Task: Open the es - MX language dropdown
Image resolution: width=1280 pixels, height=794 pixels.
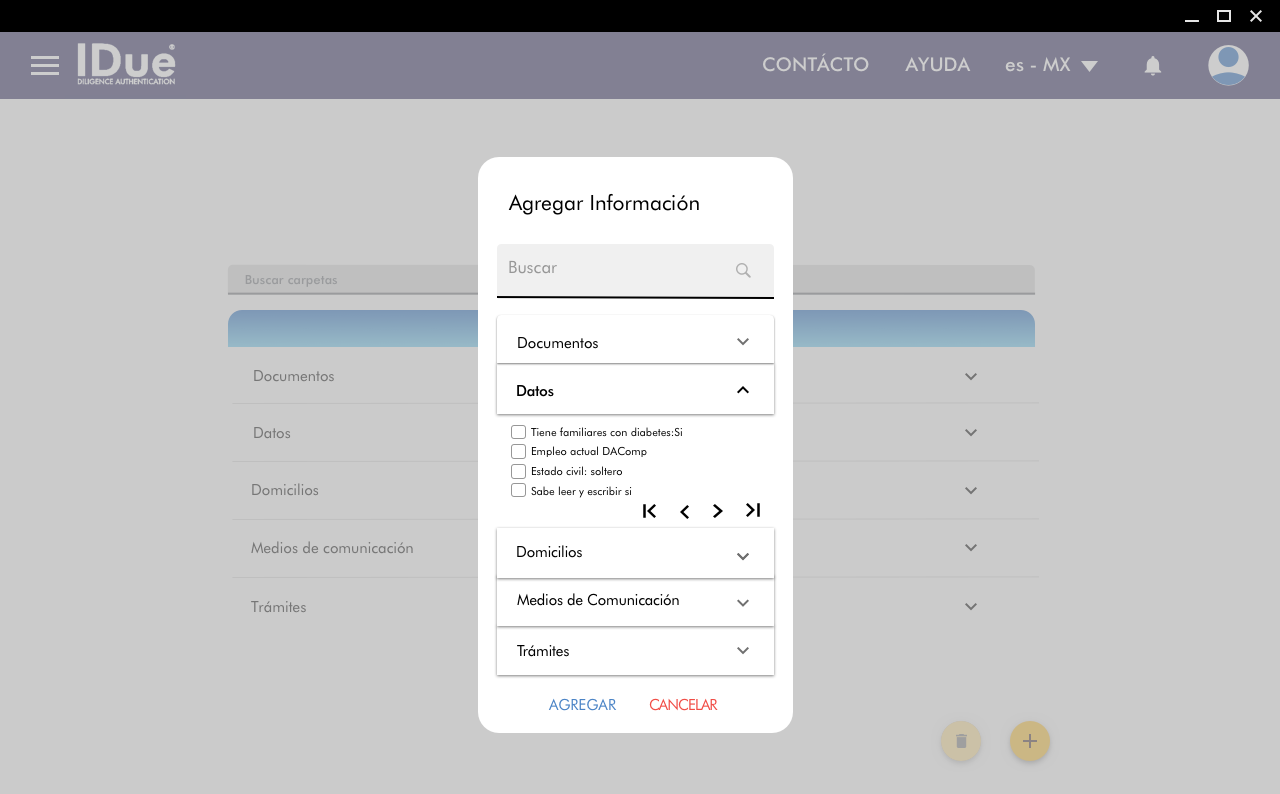Action: (x=1051, y=65)
